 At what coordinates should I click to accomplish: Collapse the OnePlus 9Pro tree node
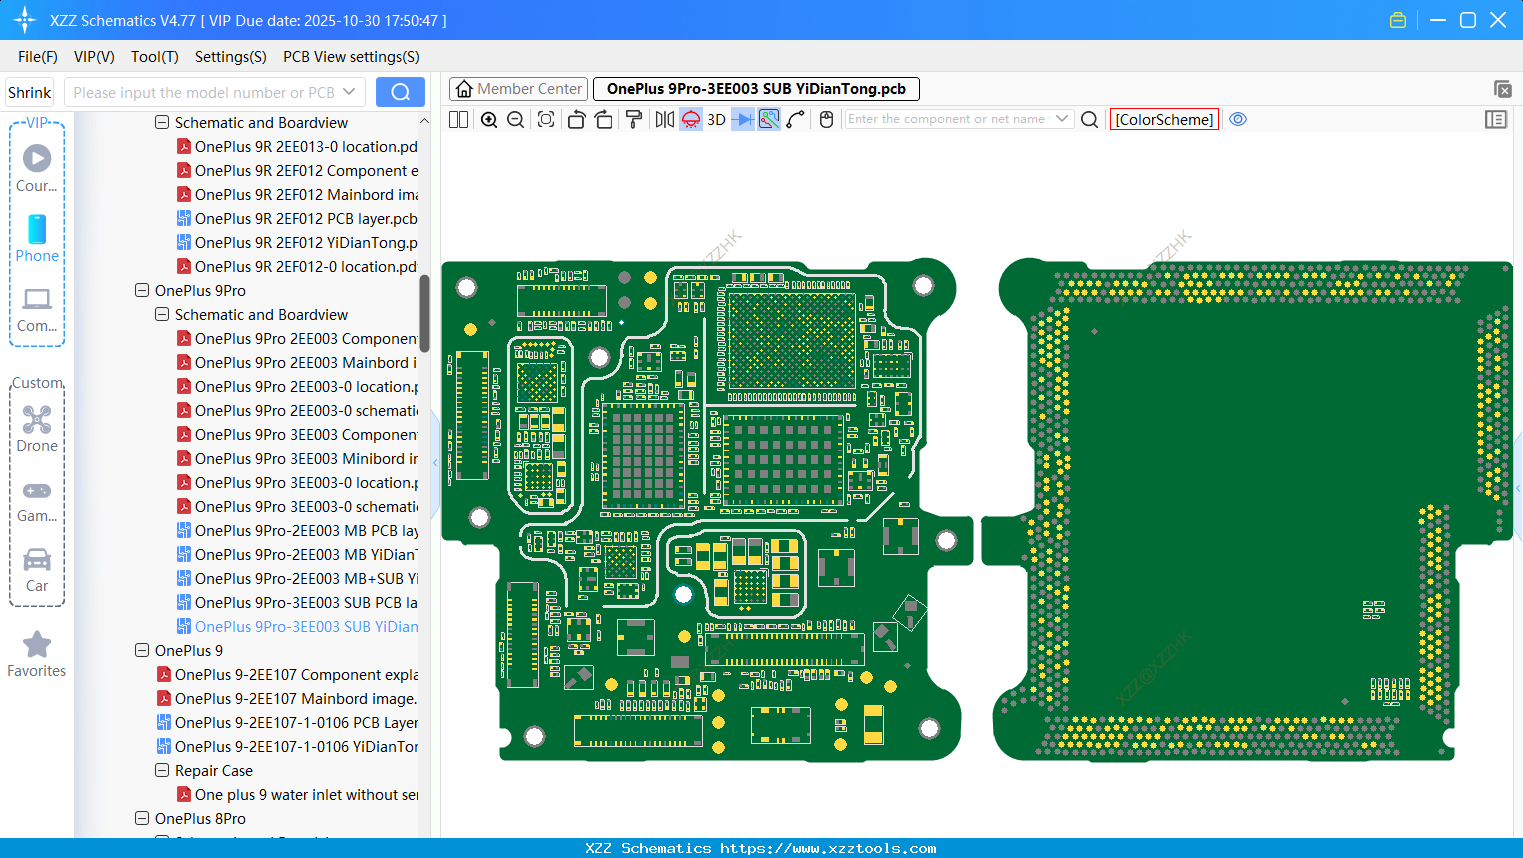(142, 291)
